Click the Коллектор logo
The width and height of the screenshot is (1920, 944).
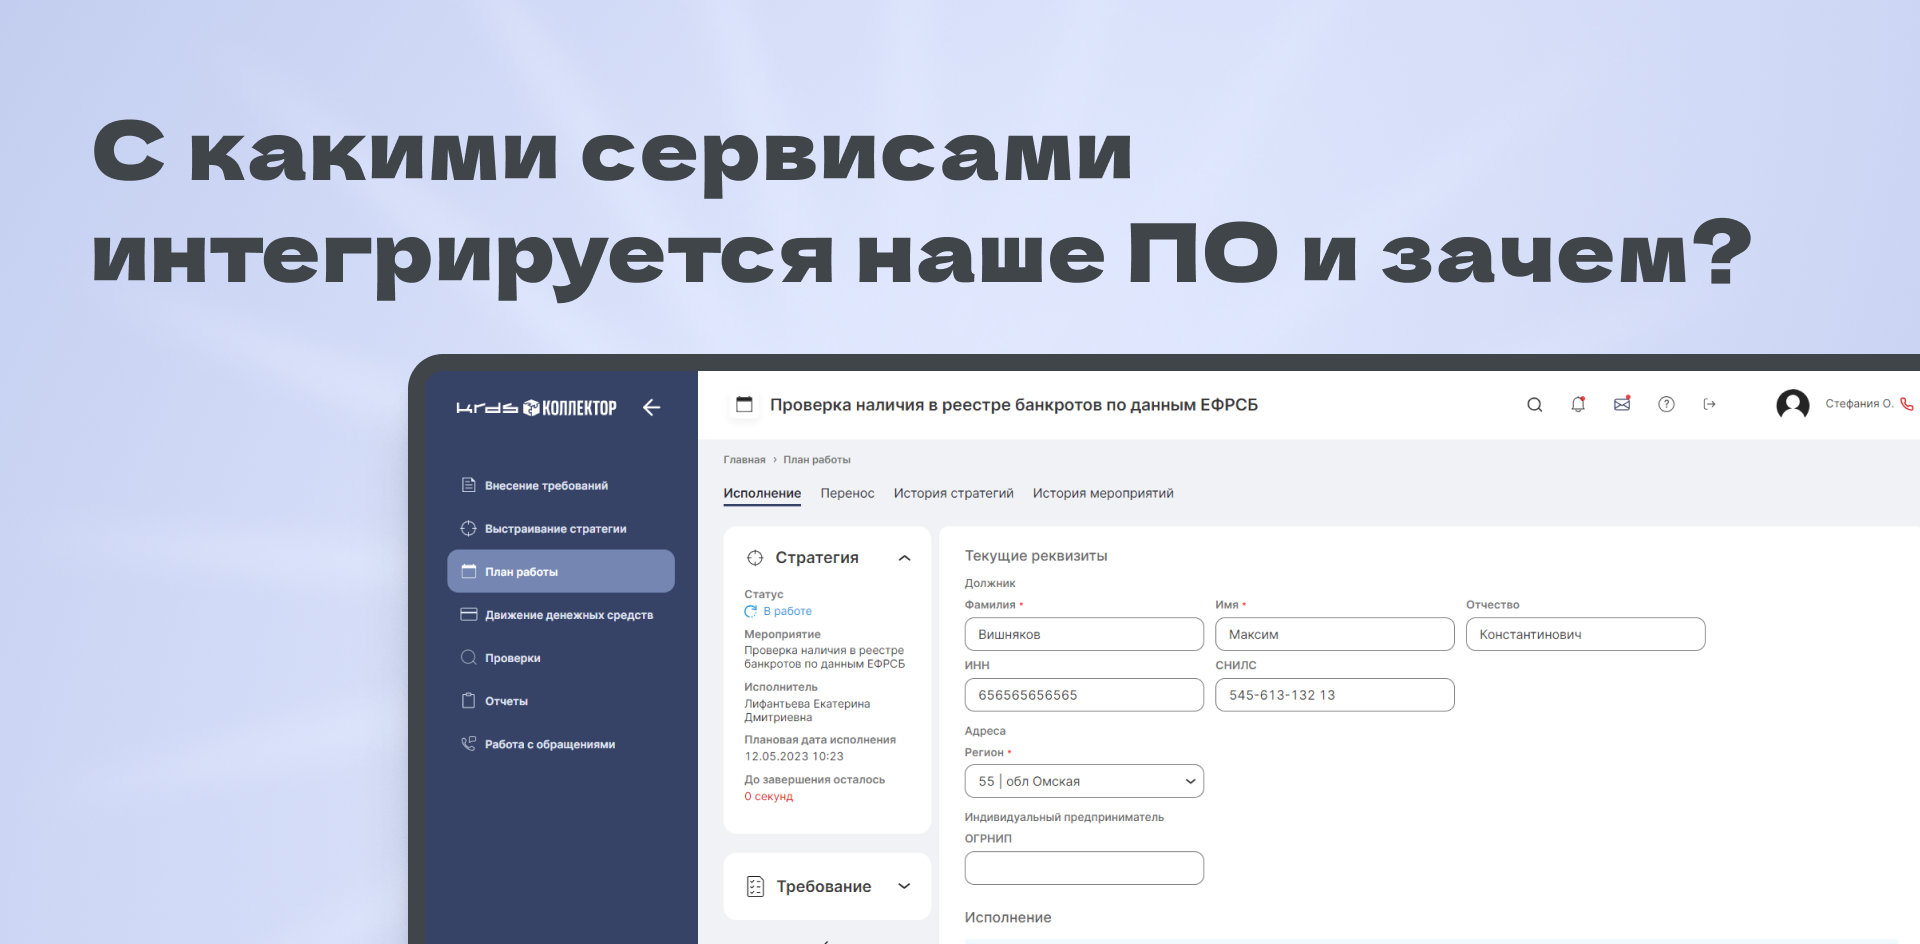click(536, 408)
